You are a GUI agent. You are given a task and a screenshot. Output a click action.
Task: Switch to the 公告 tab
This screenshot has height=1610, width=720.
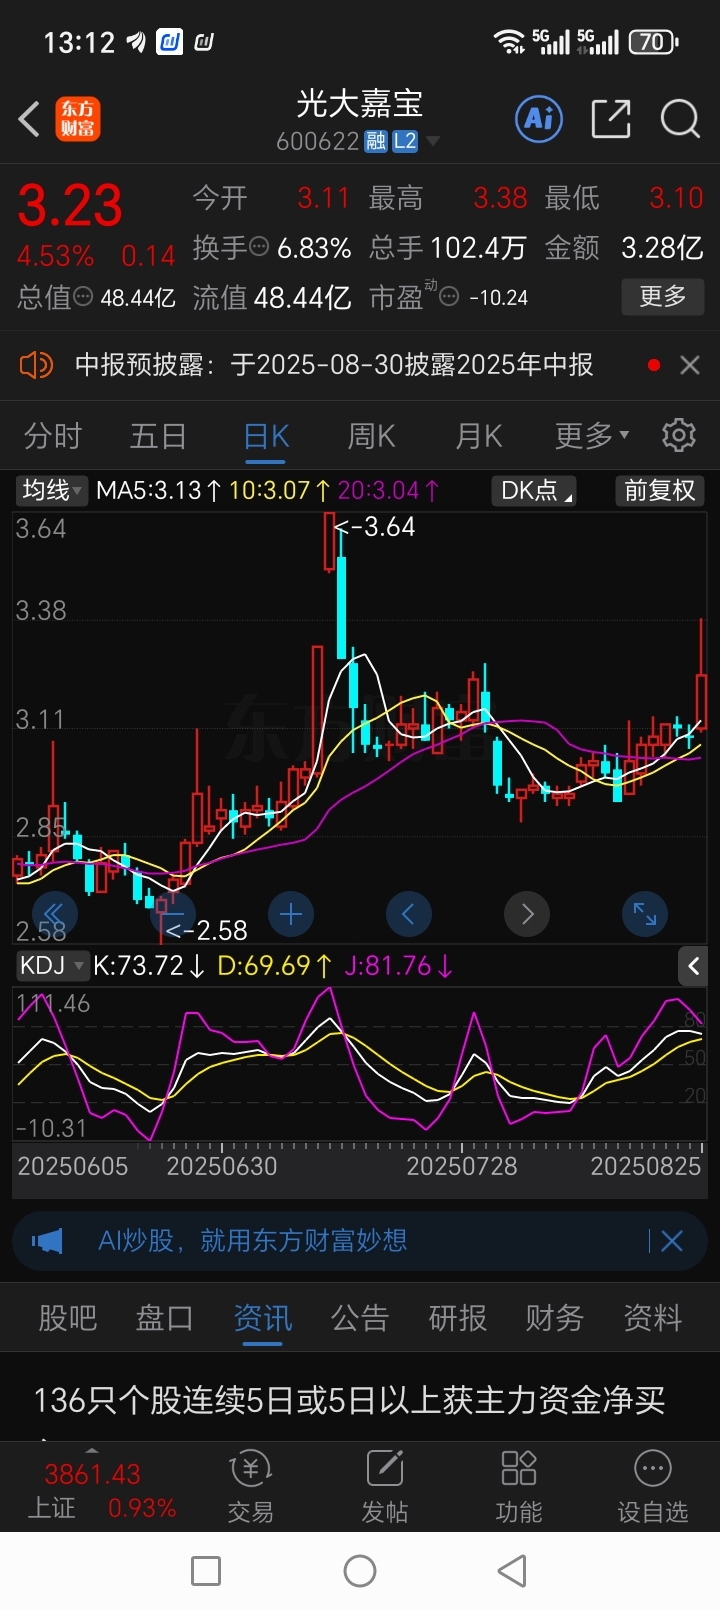click(360, 1318)
